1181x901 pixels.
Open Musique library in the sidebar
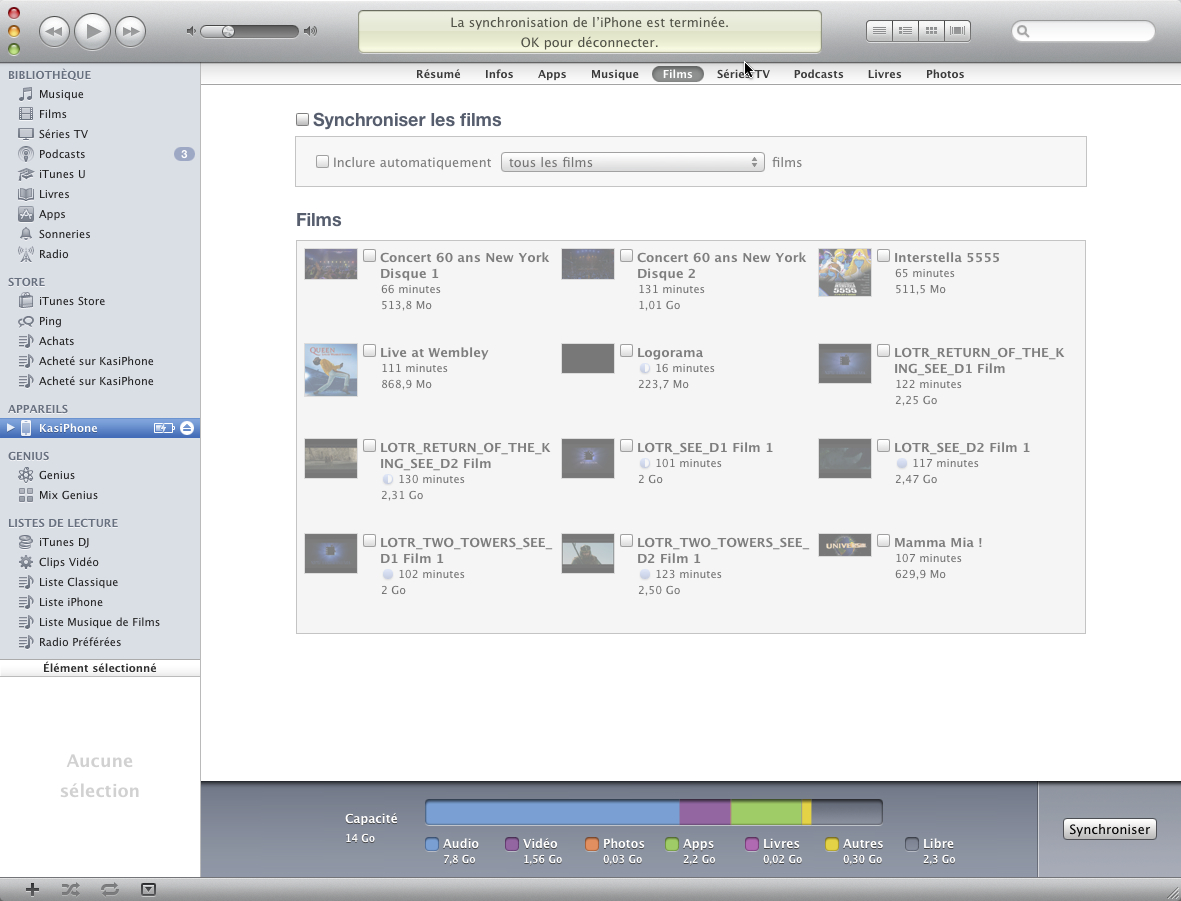coord(60,94)
